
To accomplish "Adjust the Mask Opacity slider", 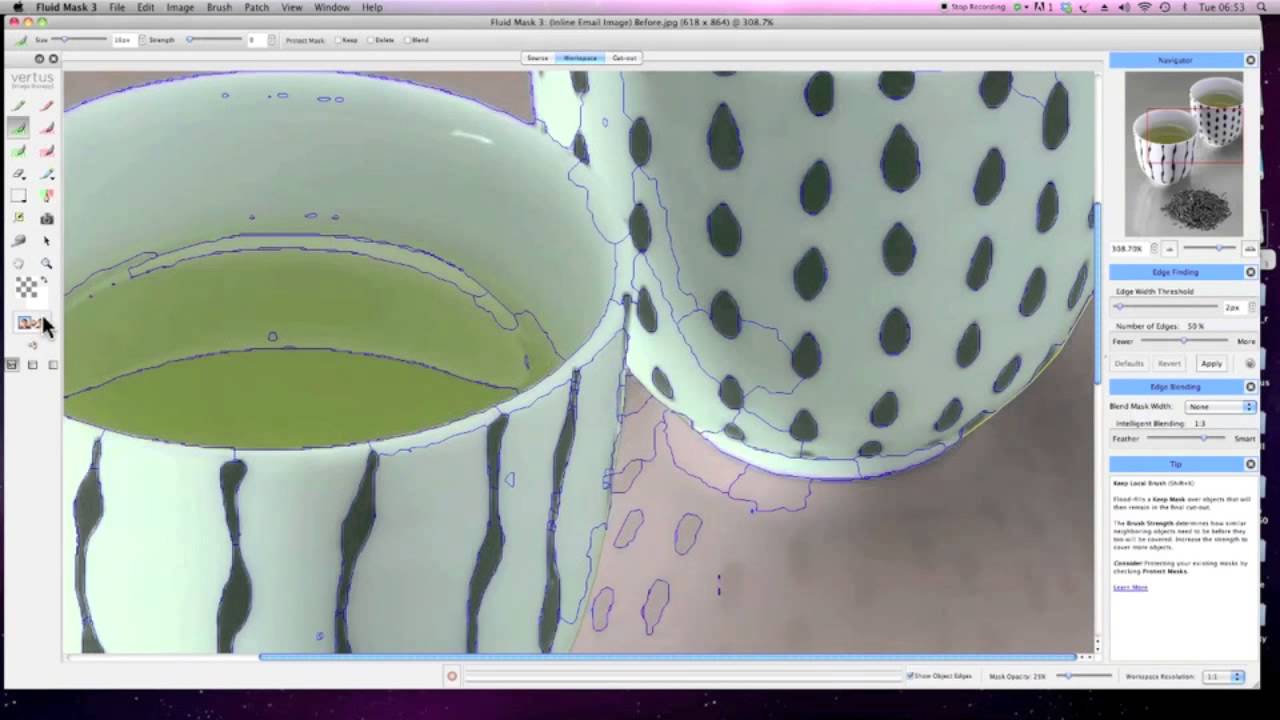I will pos(1085,677).
